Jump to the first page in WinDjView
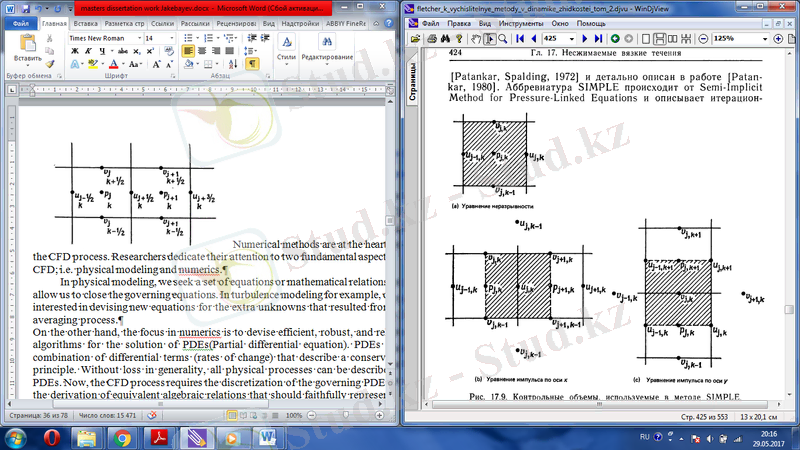Viewport: 800px width, 450px height. (x=520, y=38)
